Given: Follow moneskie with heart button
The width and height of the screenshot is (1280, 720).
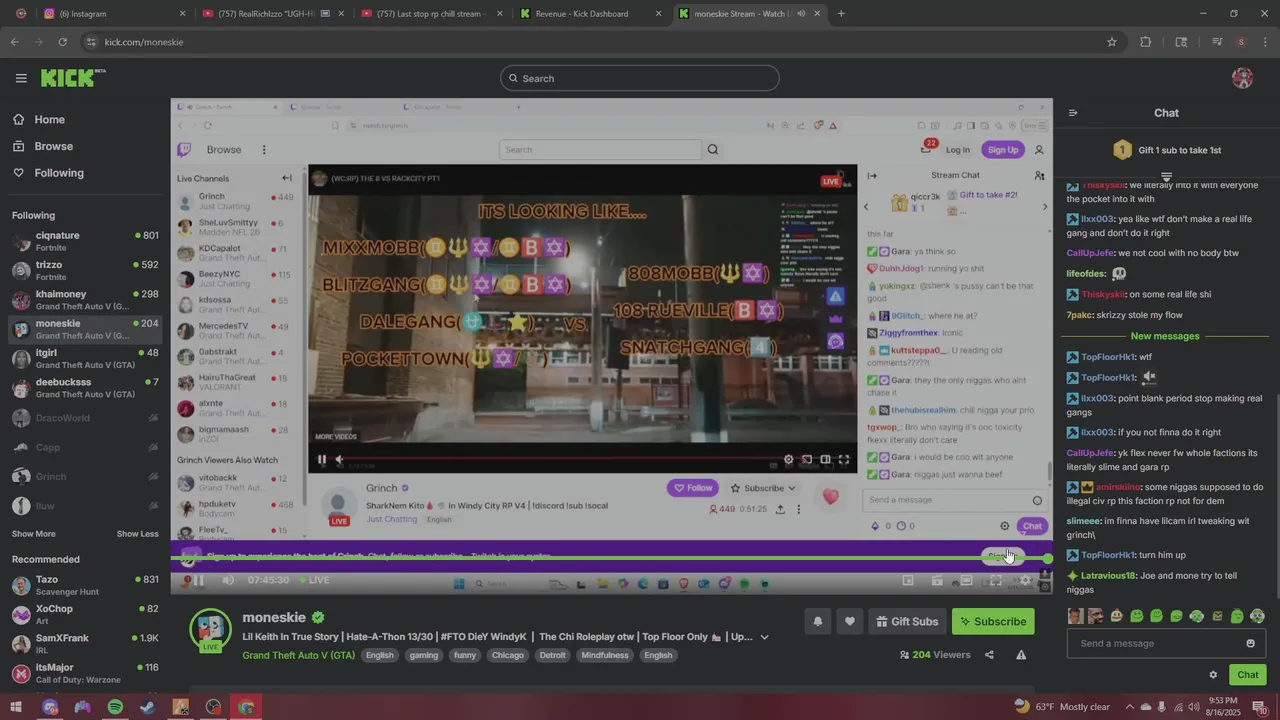Looking at the screenshot, I should click(850, 621).
